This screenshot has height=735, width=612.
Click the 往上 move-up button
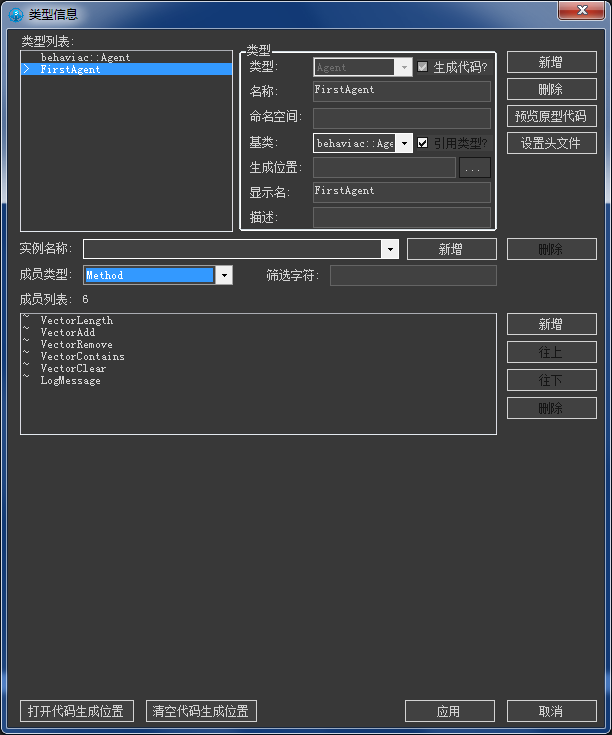click(x=552, y=352)
